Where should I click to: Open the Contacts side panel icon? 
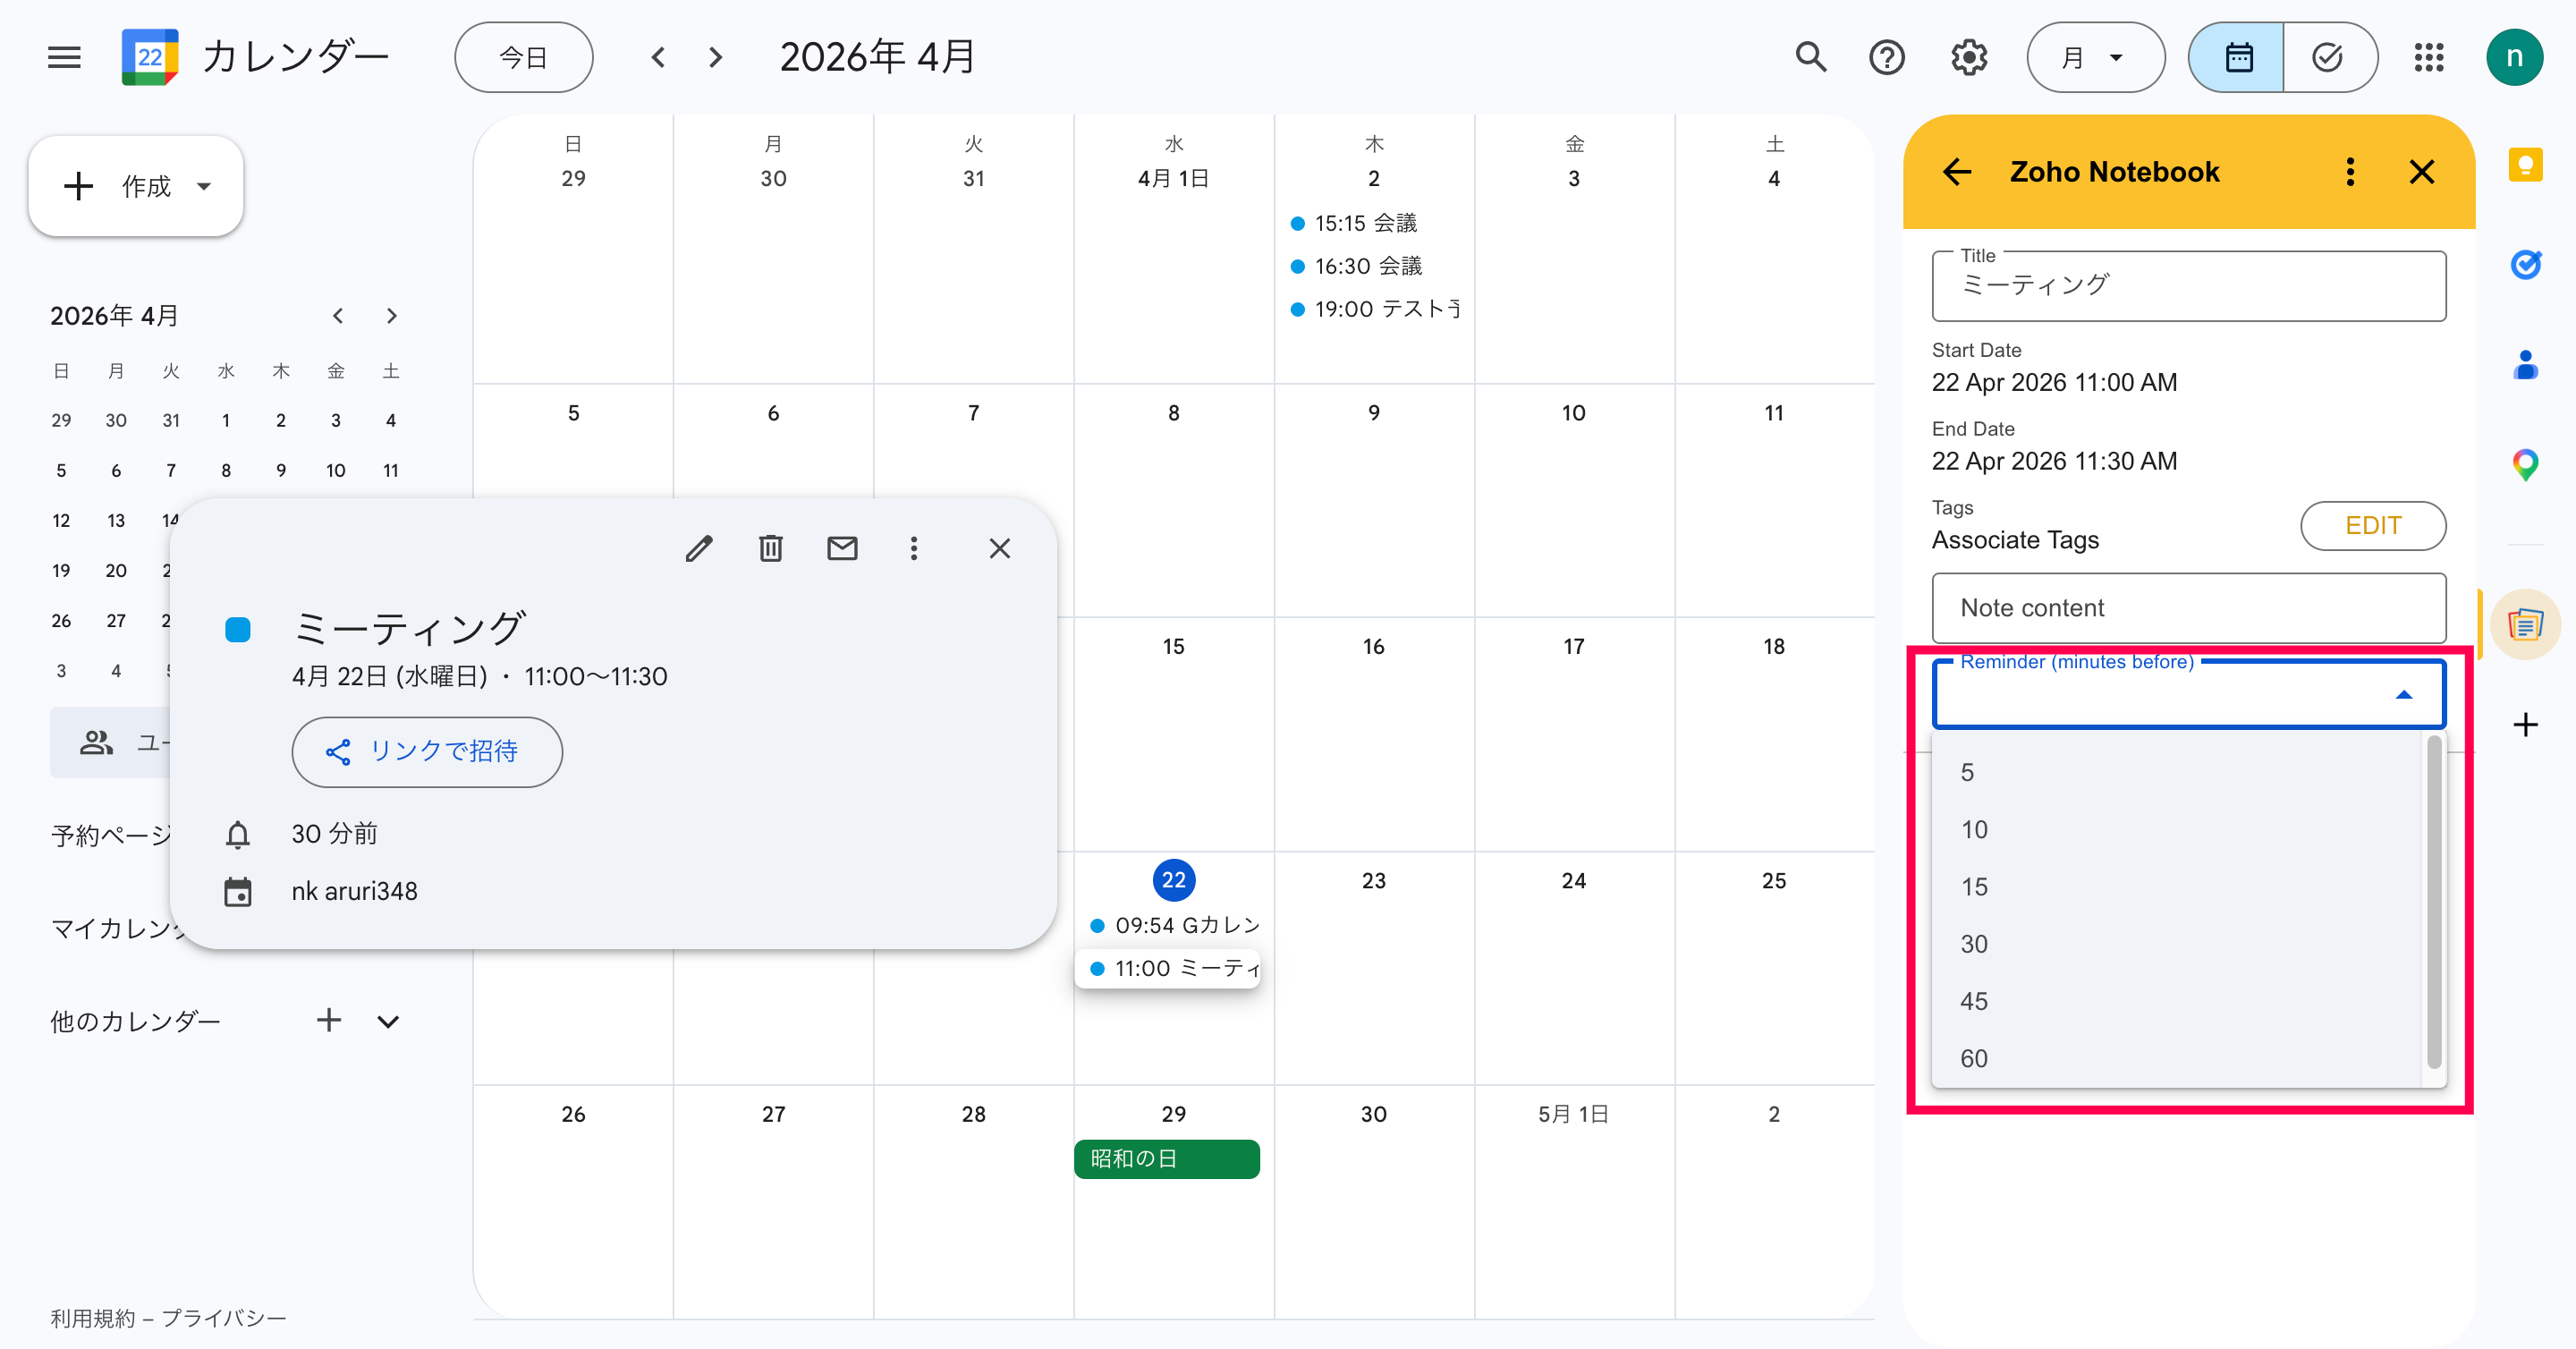pyautogui.click(x=2525, y=365)
